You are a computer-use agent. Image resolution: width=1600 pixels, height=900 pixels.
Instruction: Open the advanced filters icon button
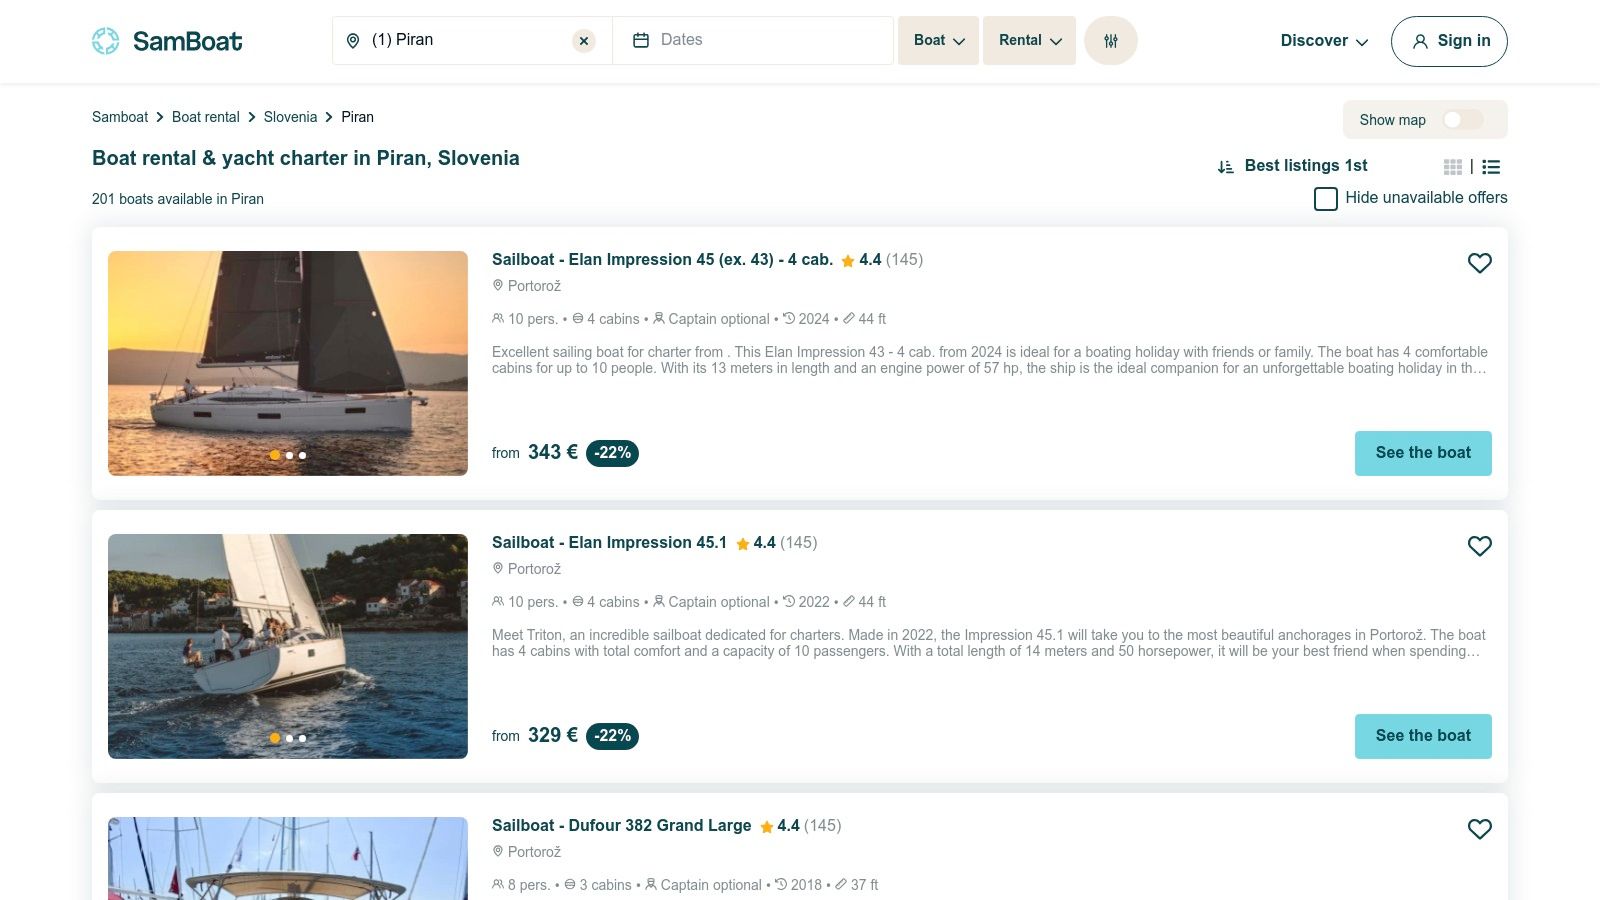coord(1110,41)
